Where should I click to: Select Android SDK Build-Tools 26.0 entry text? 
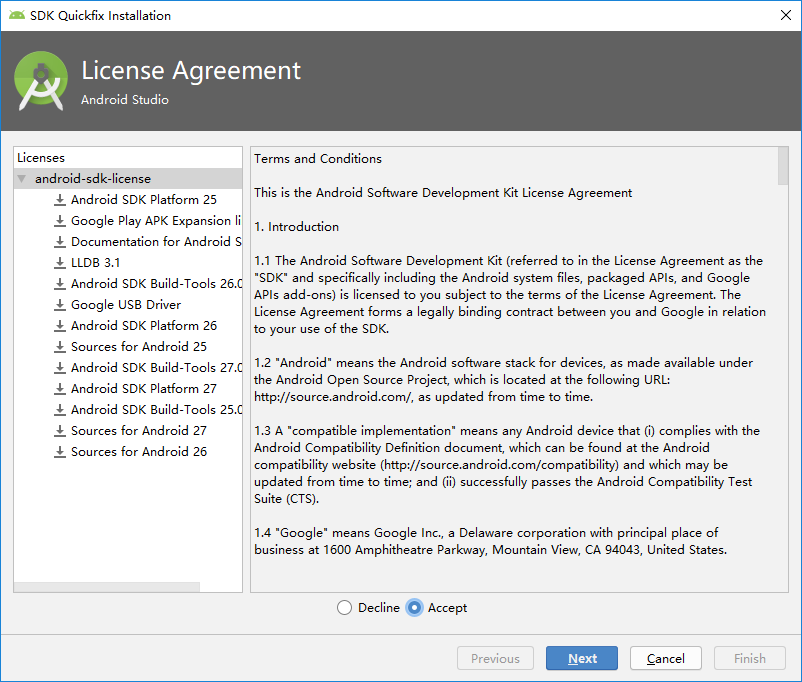tap(156, 283)
